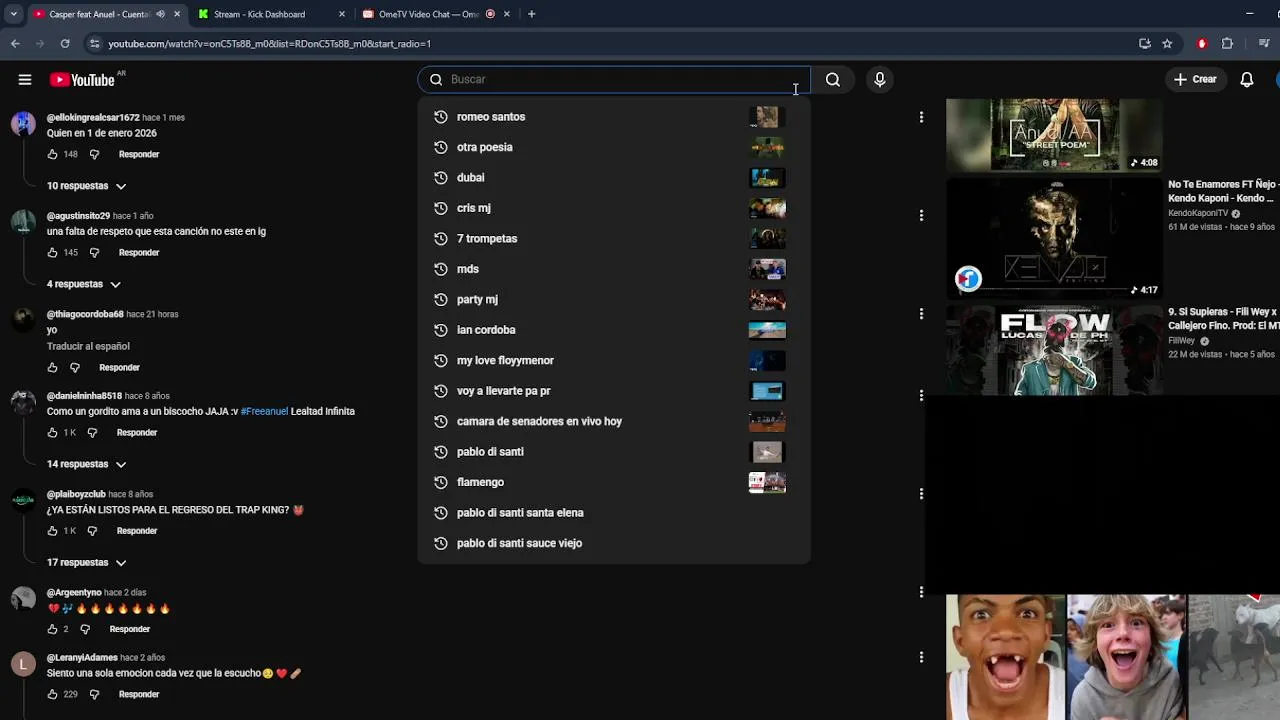Click the address bar URL
Viewport: 1280px width, 720px height.
coord(269,44)
